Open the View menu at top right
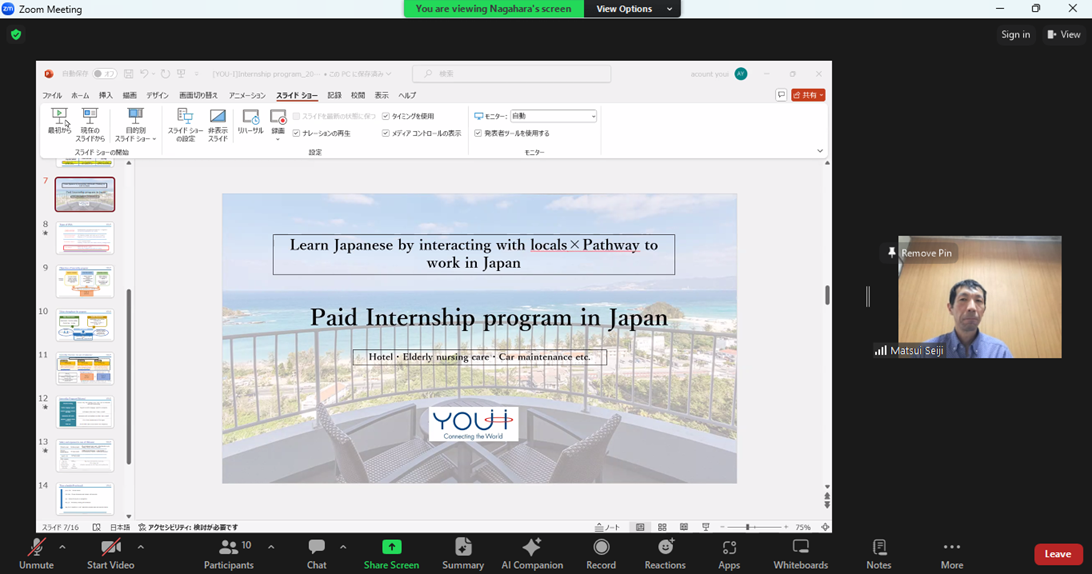This screenshot has width=1092, height=574. pyautogui.click(x=1063, y=34)
